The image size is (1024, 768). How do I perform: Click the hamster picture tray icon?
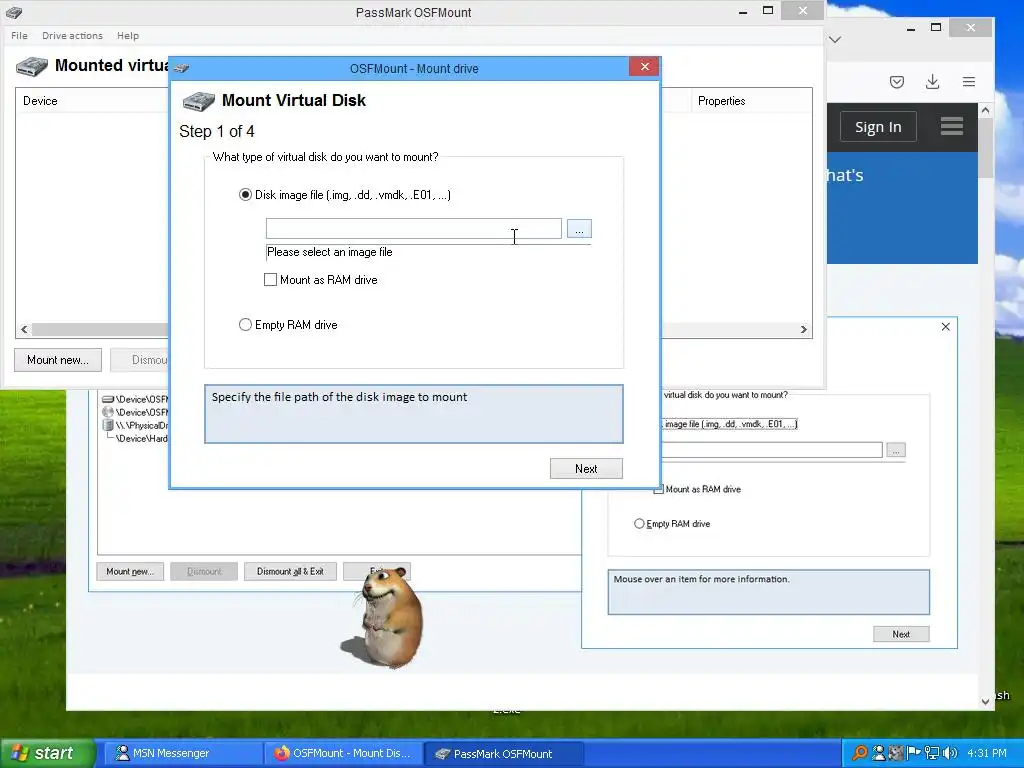tap(896, 753)
